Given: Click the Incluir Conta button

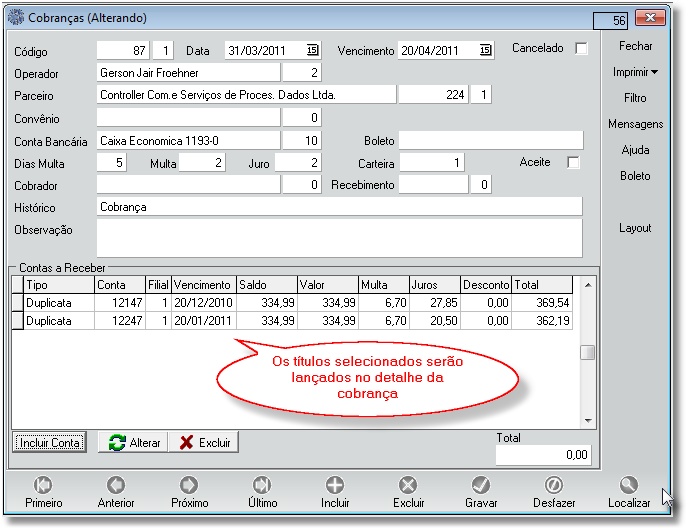Looking at the screenshot, I should 49,442.
